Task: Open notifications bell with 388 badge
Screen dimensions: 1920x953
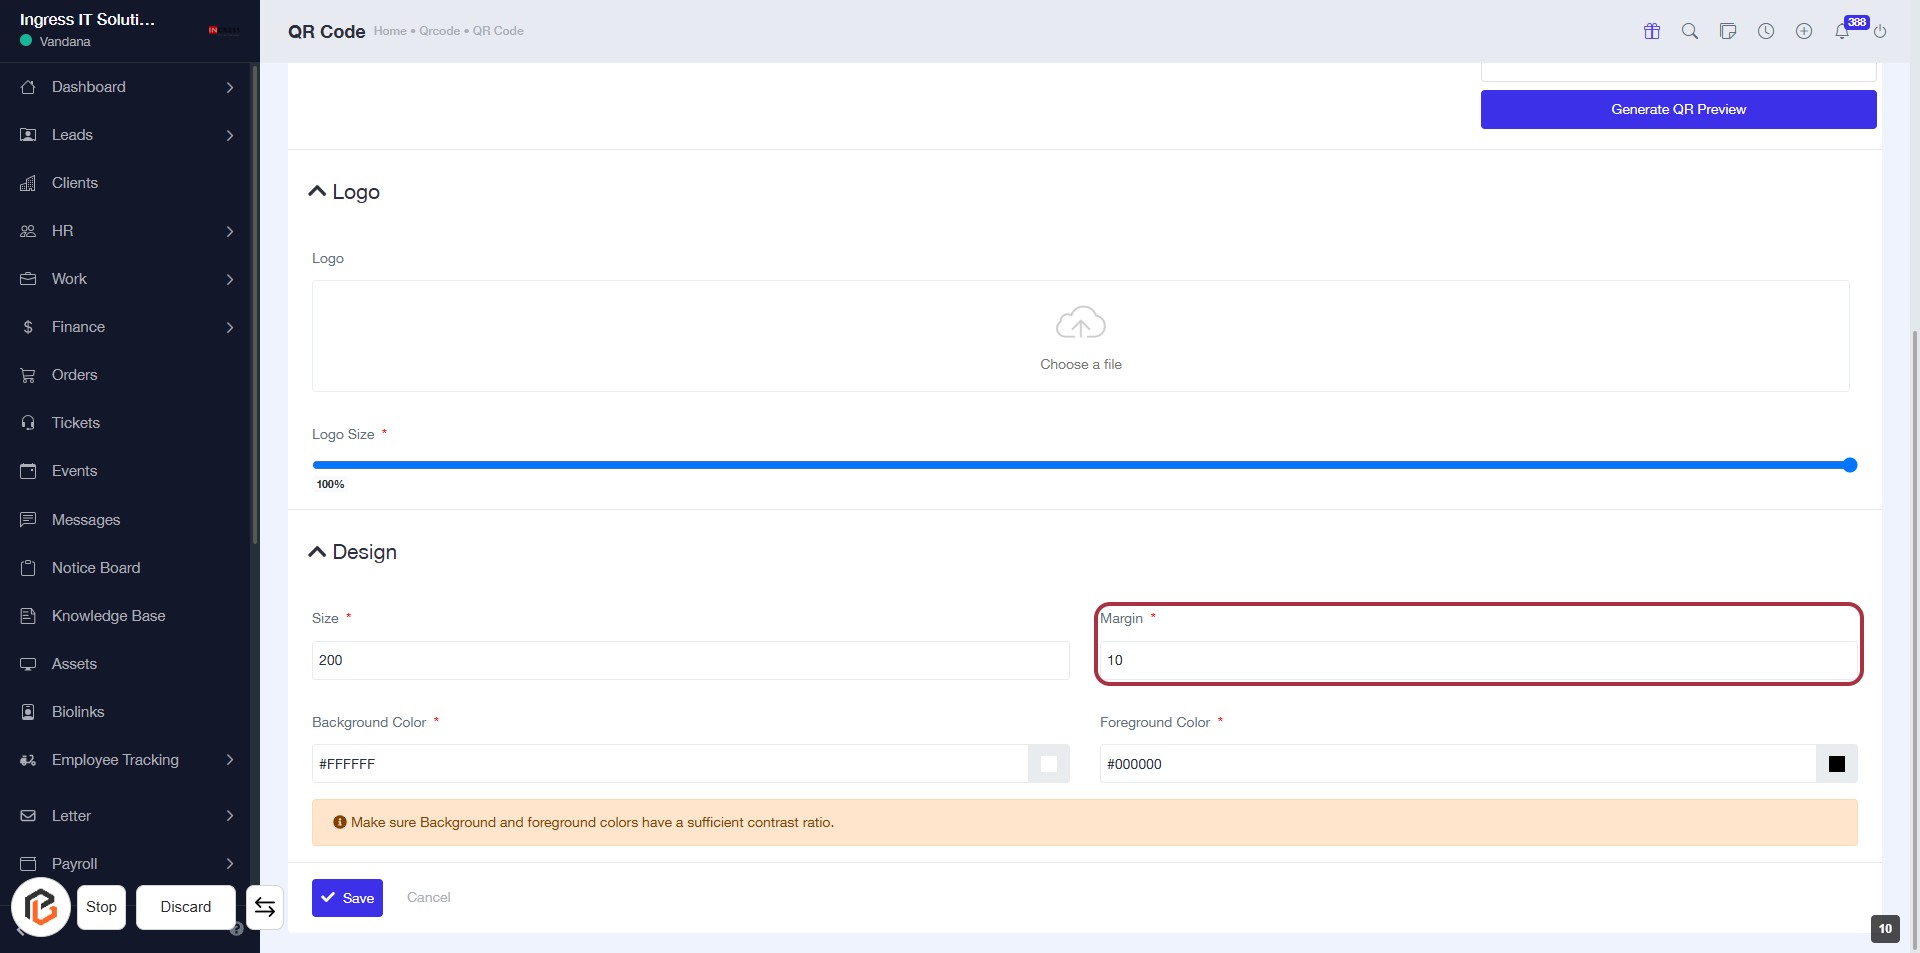Action: 1842,31
